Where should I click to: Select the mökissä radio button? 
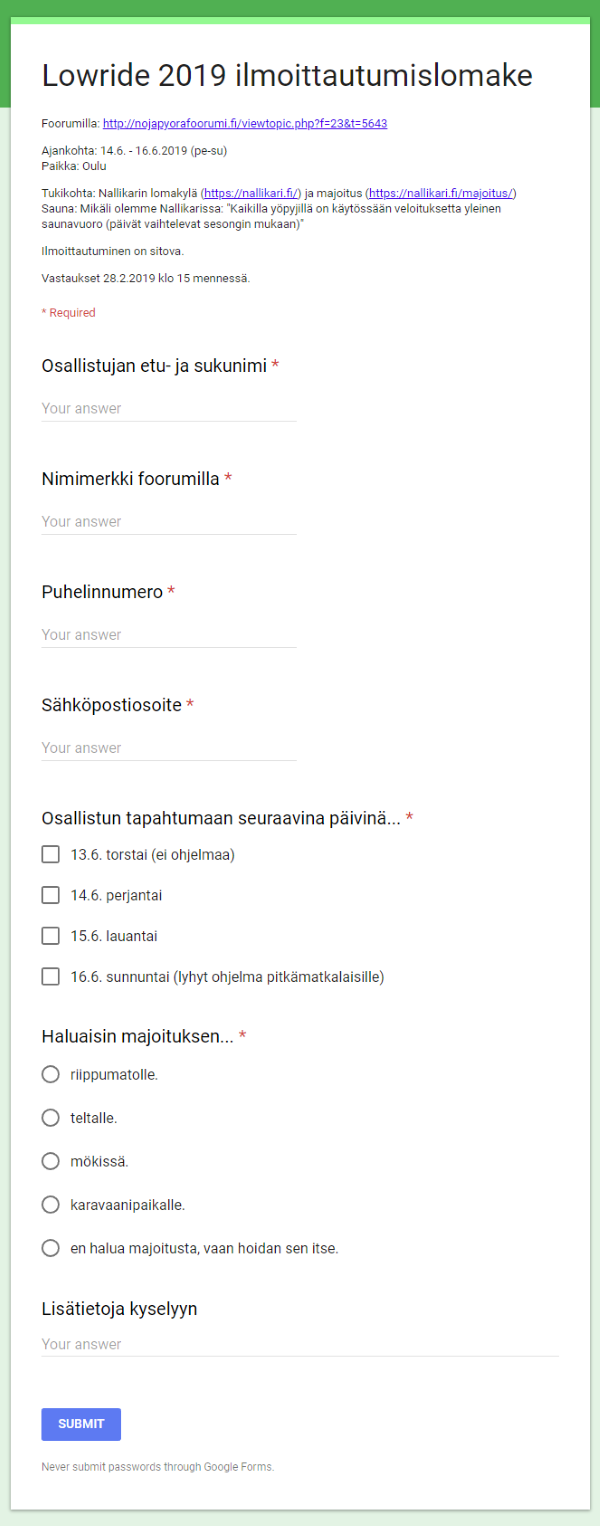click(x=51, y=1161)
